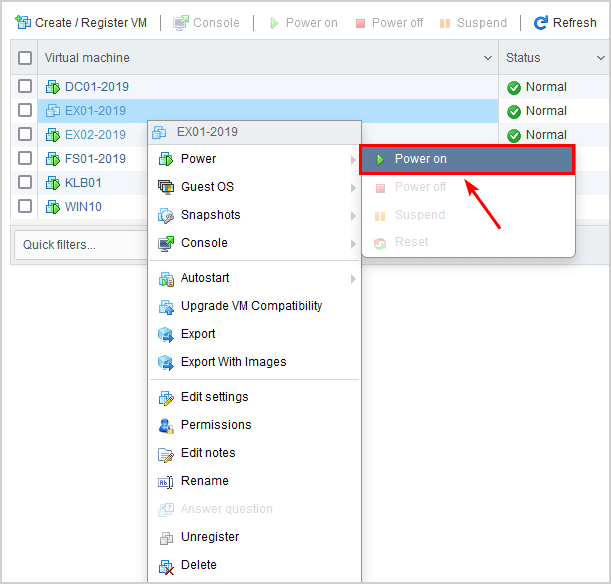Click the Rename icon
611x584 pixels.
[165, 482]
